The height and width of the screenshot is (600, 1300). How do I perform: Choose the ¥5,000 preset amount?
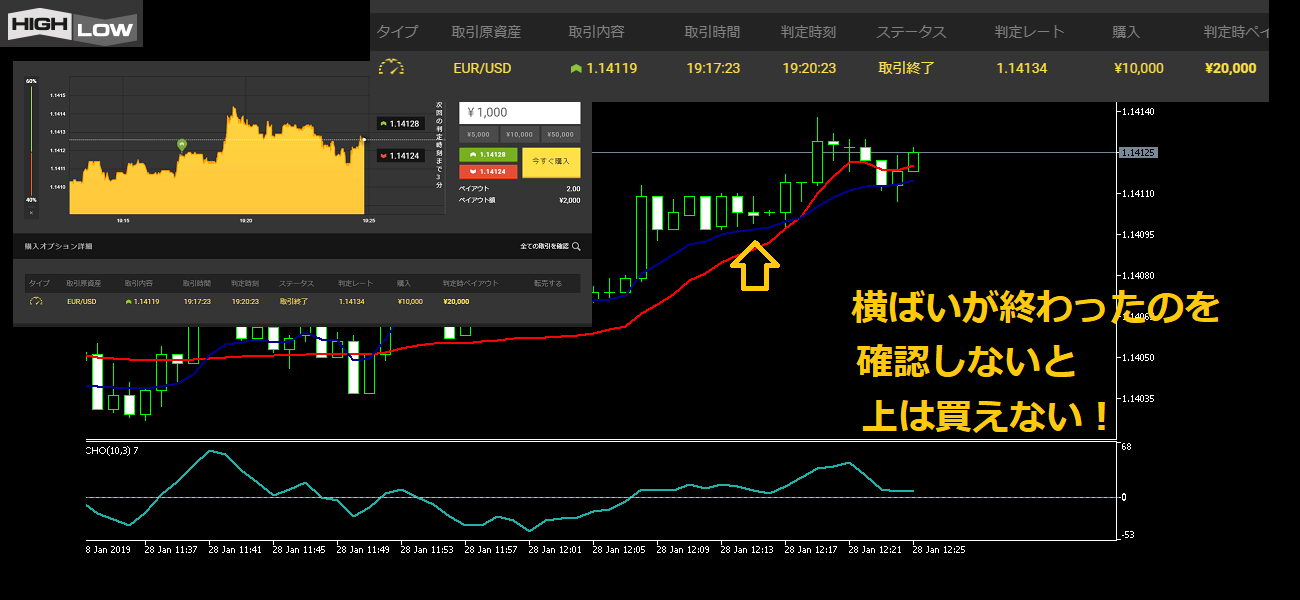pos(478,134)
